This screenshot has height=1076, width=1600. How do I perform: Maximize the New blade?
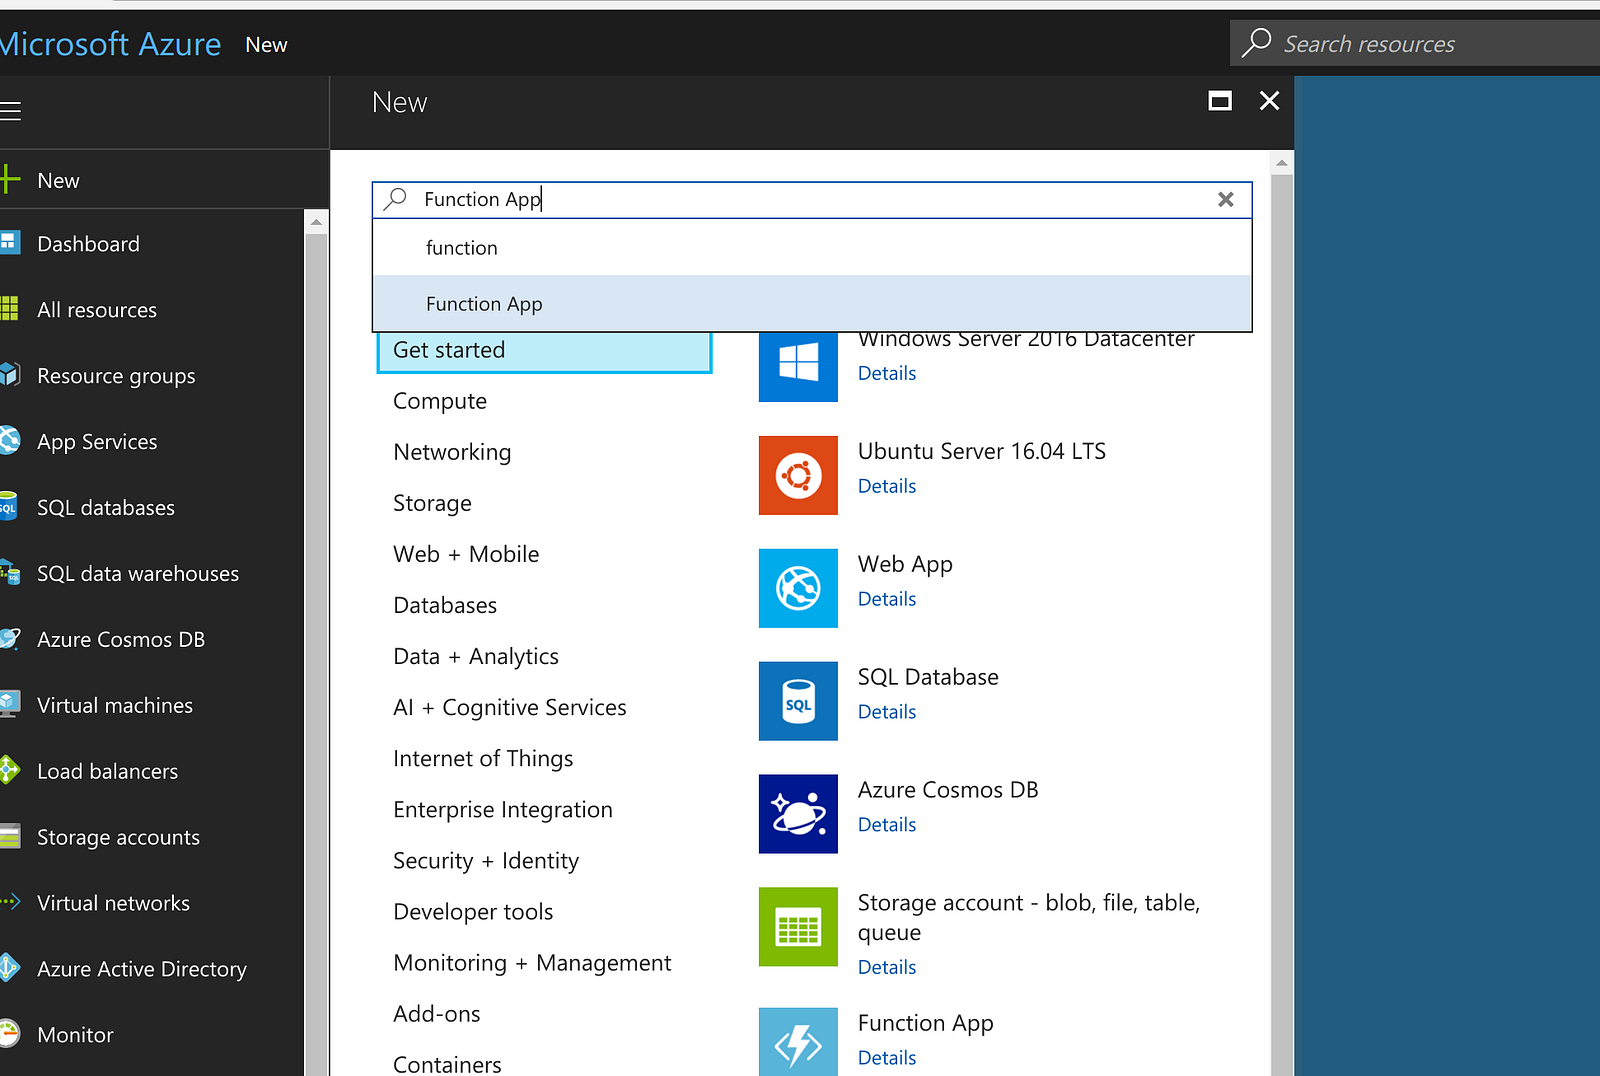point(1220,101)
